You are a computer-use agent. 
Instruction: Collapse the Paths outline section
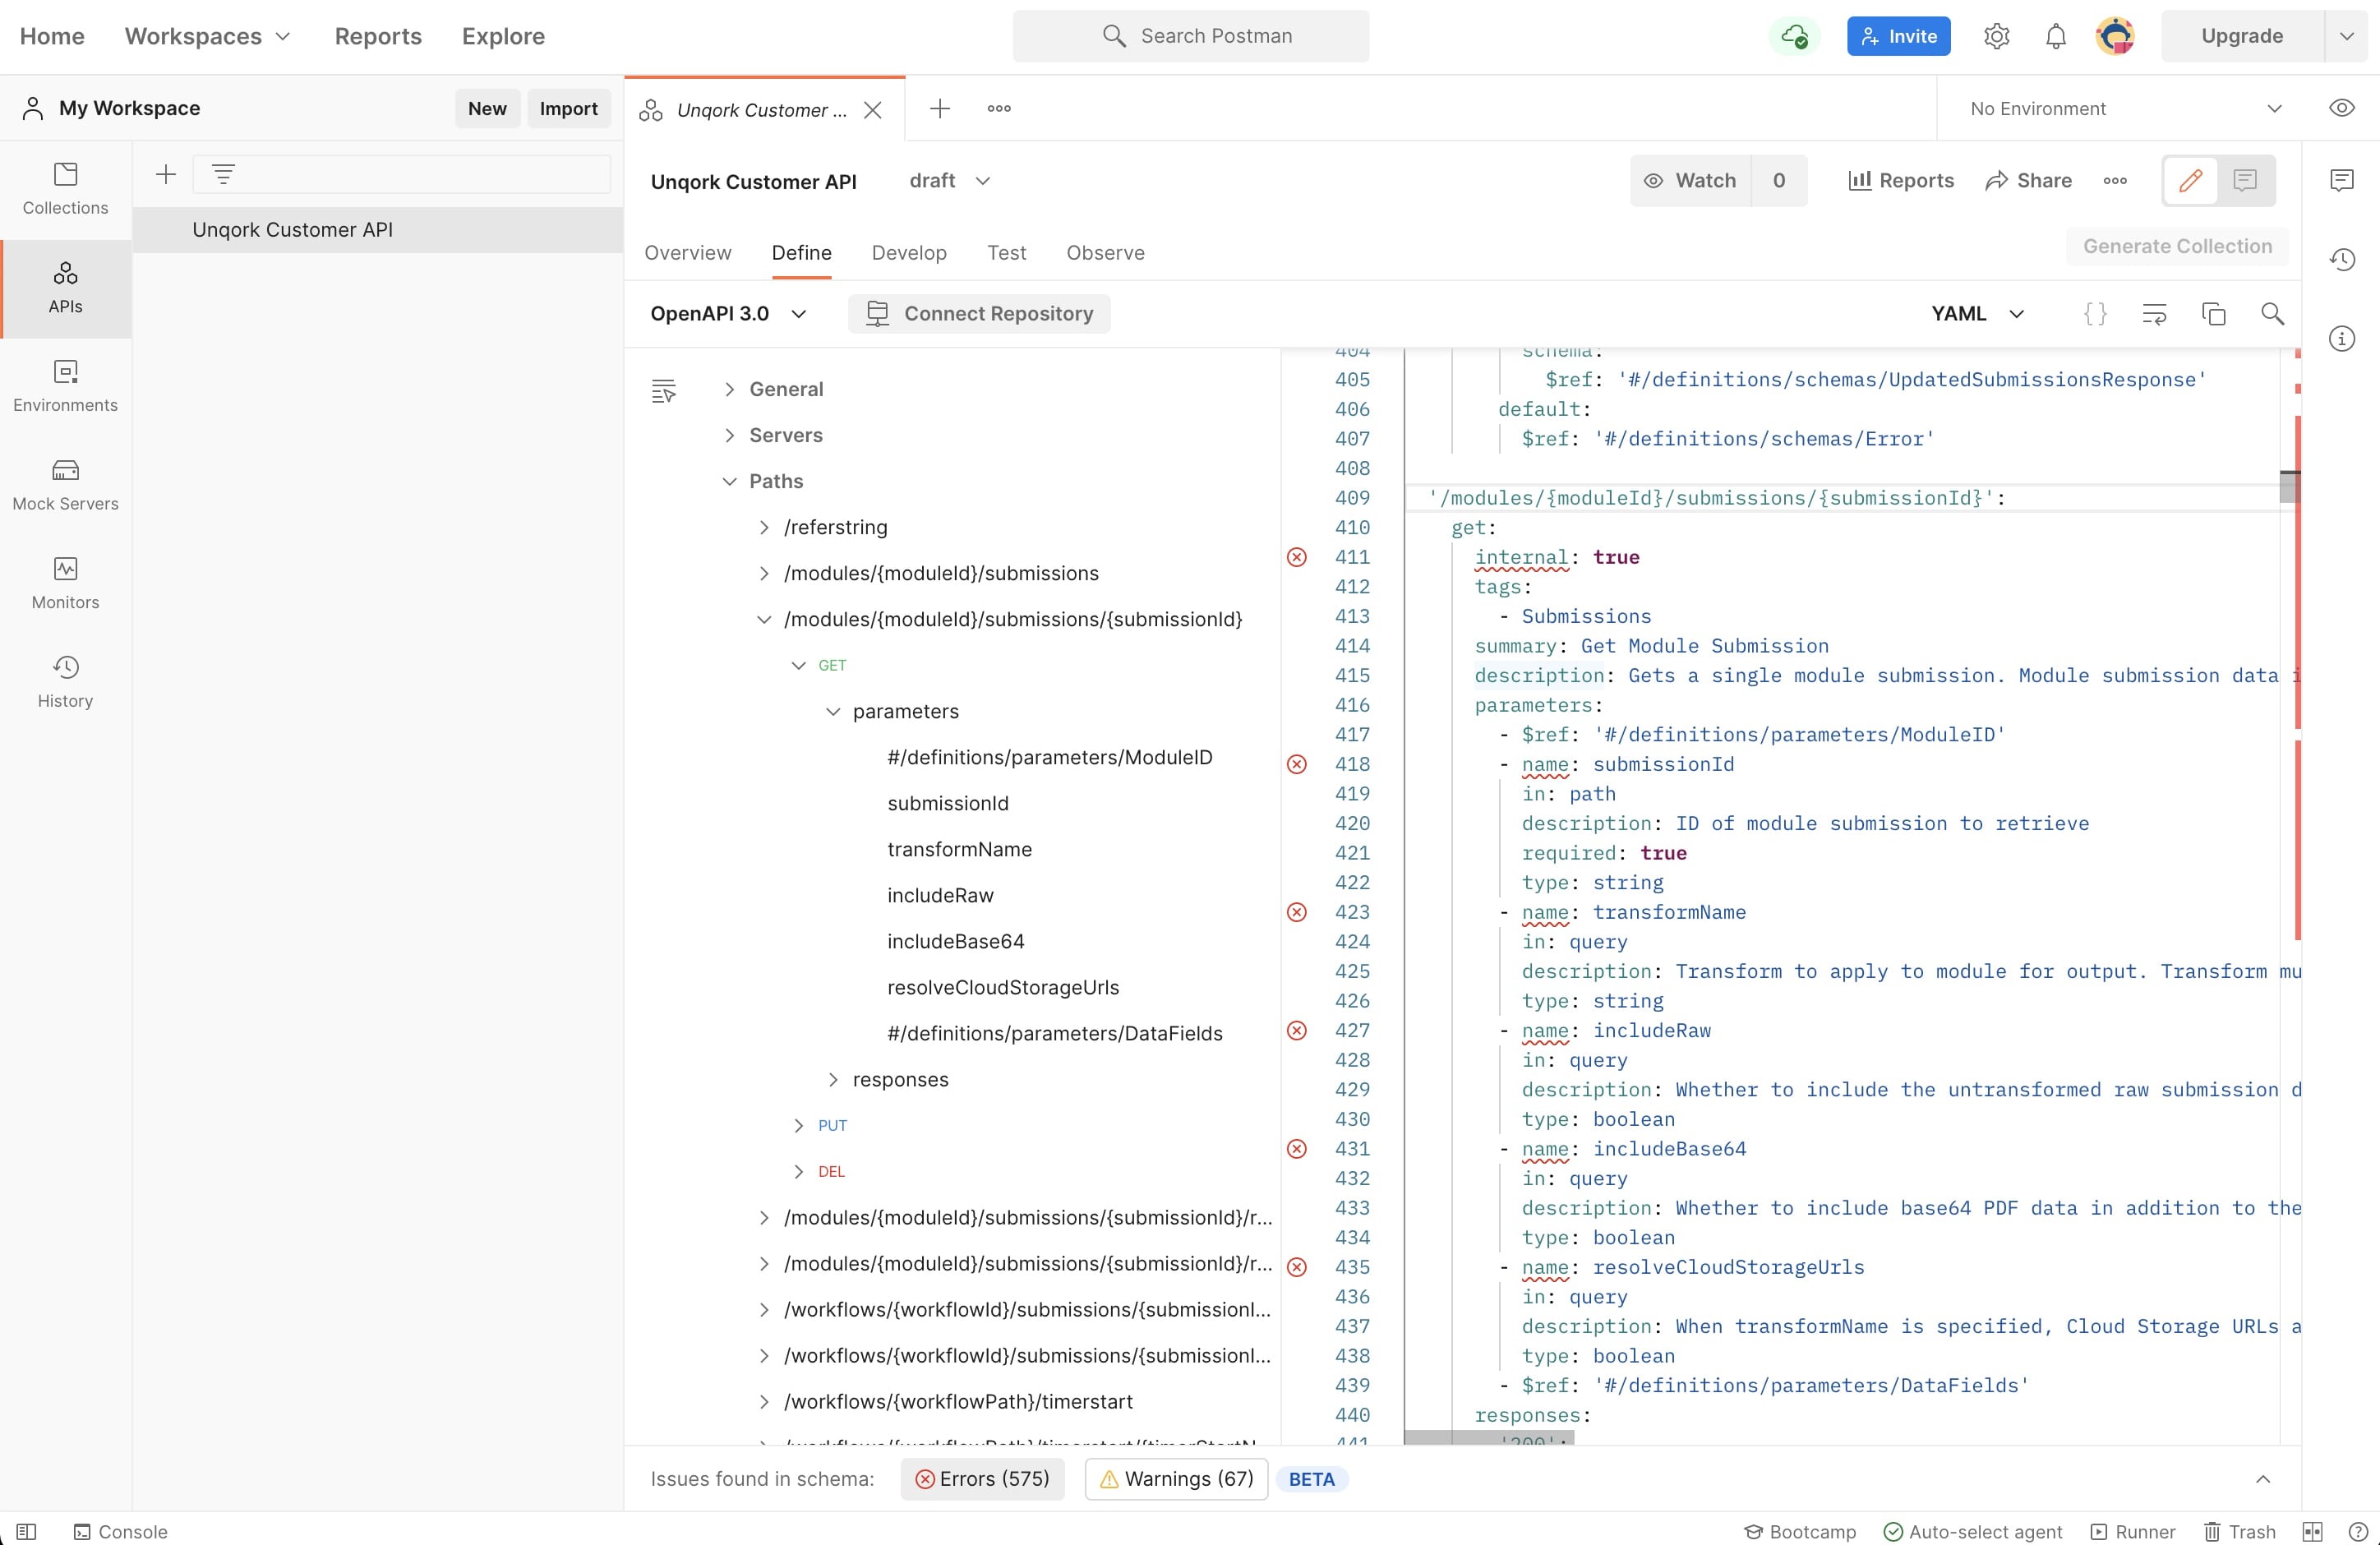pyautogui.click(x=729, y=481)
